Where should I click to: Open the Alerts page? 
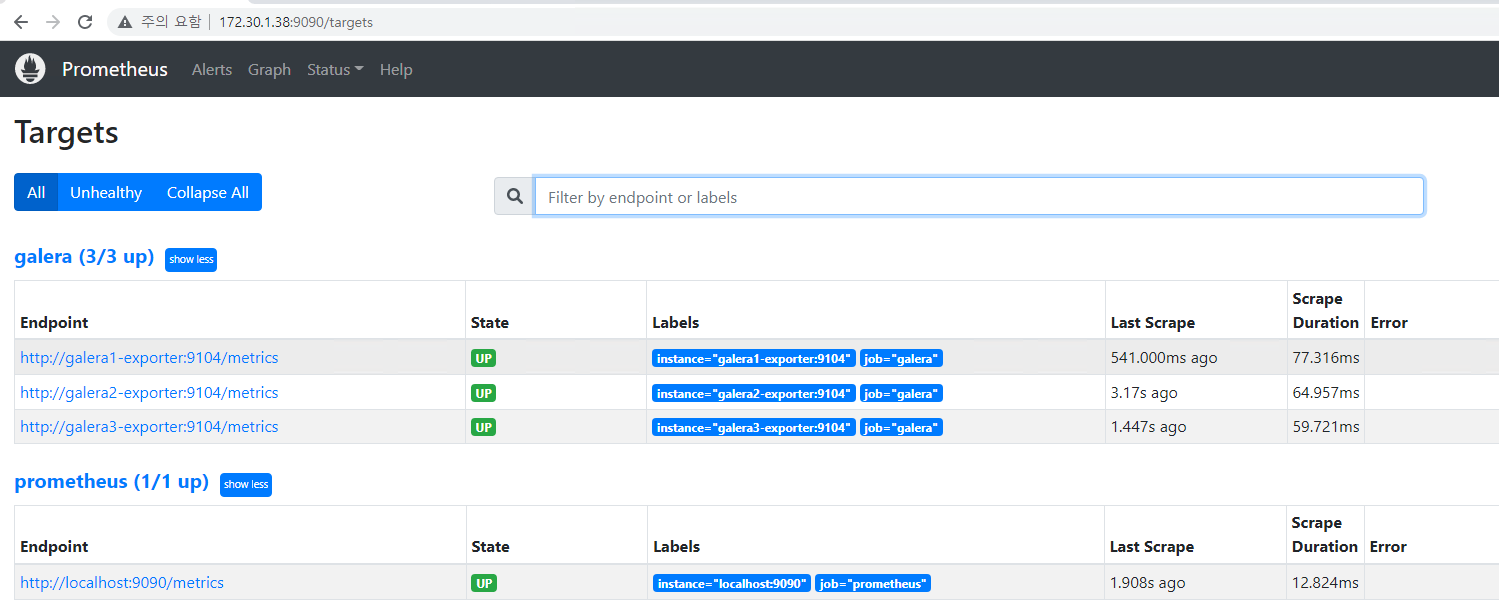(x=212, y=70)
